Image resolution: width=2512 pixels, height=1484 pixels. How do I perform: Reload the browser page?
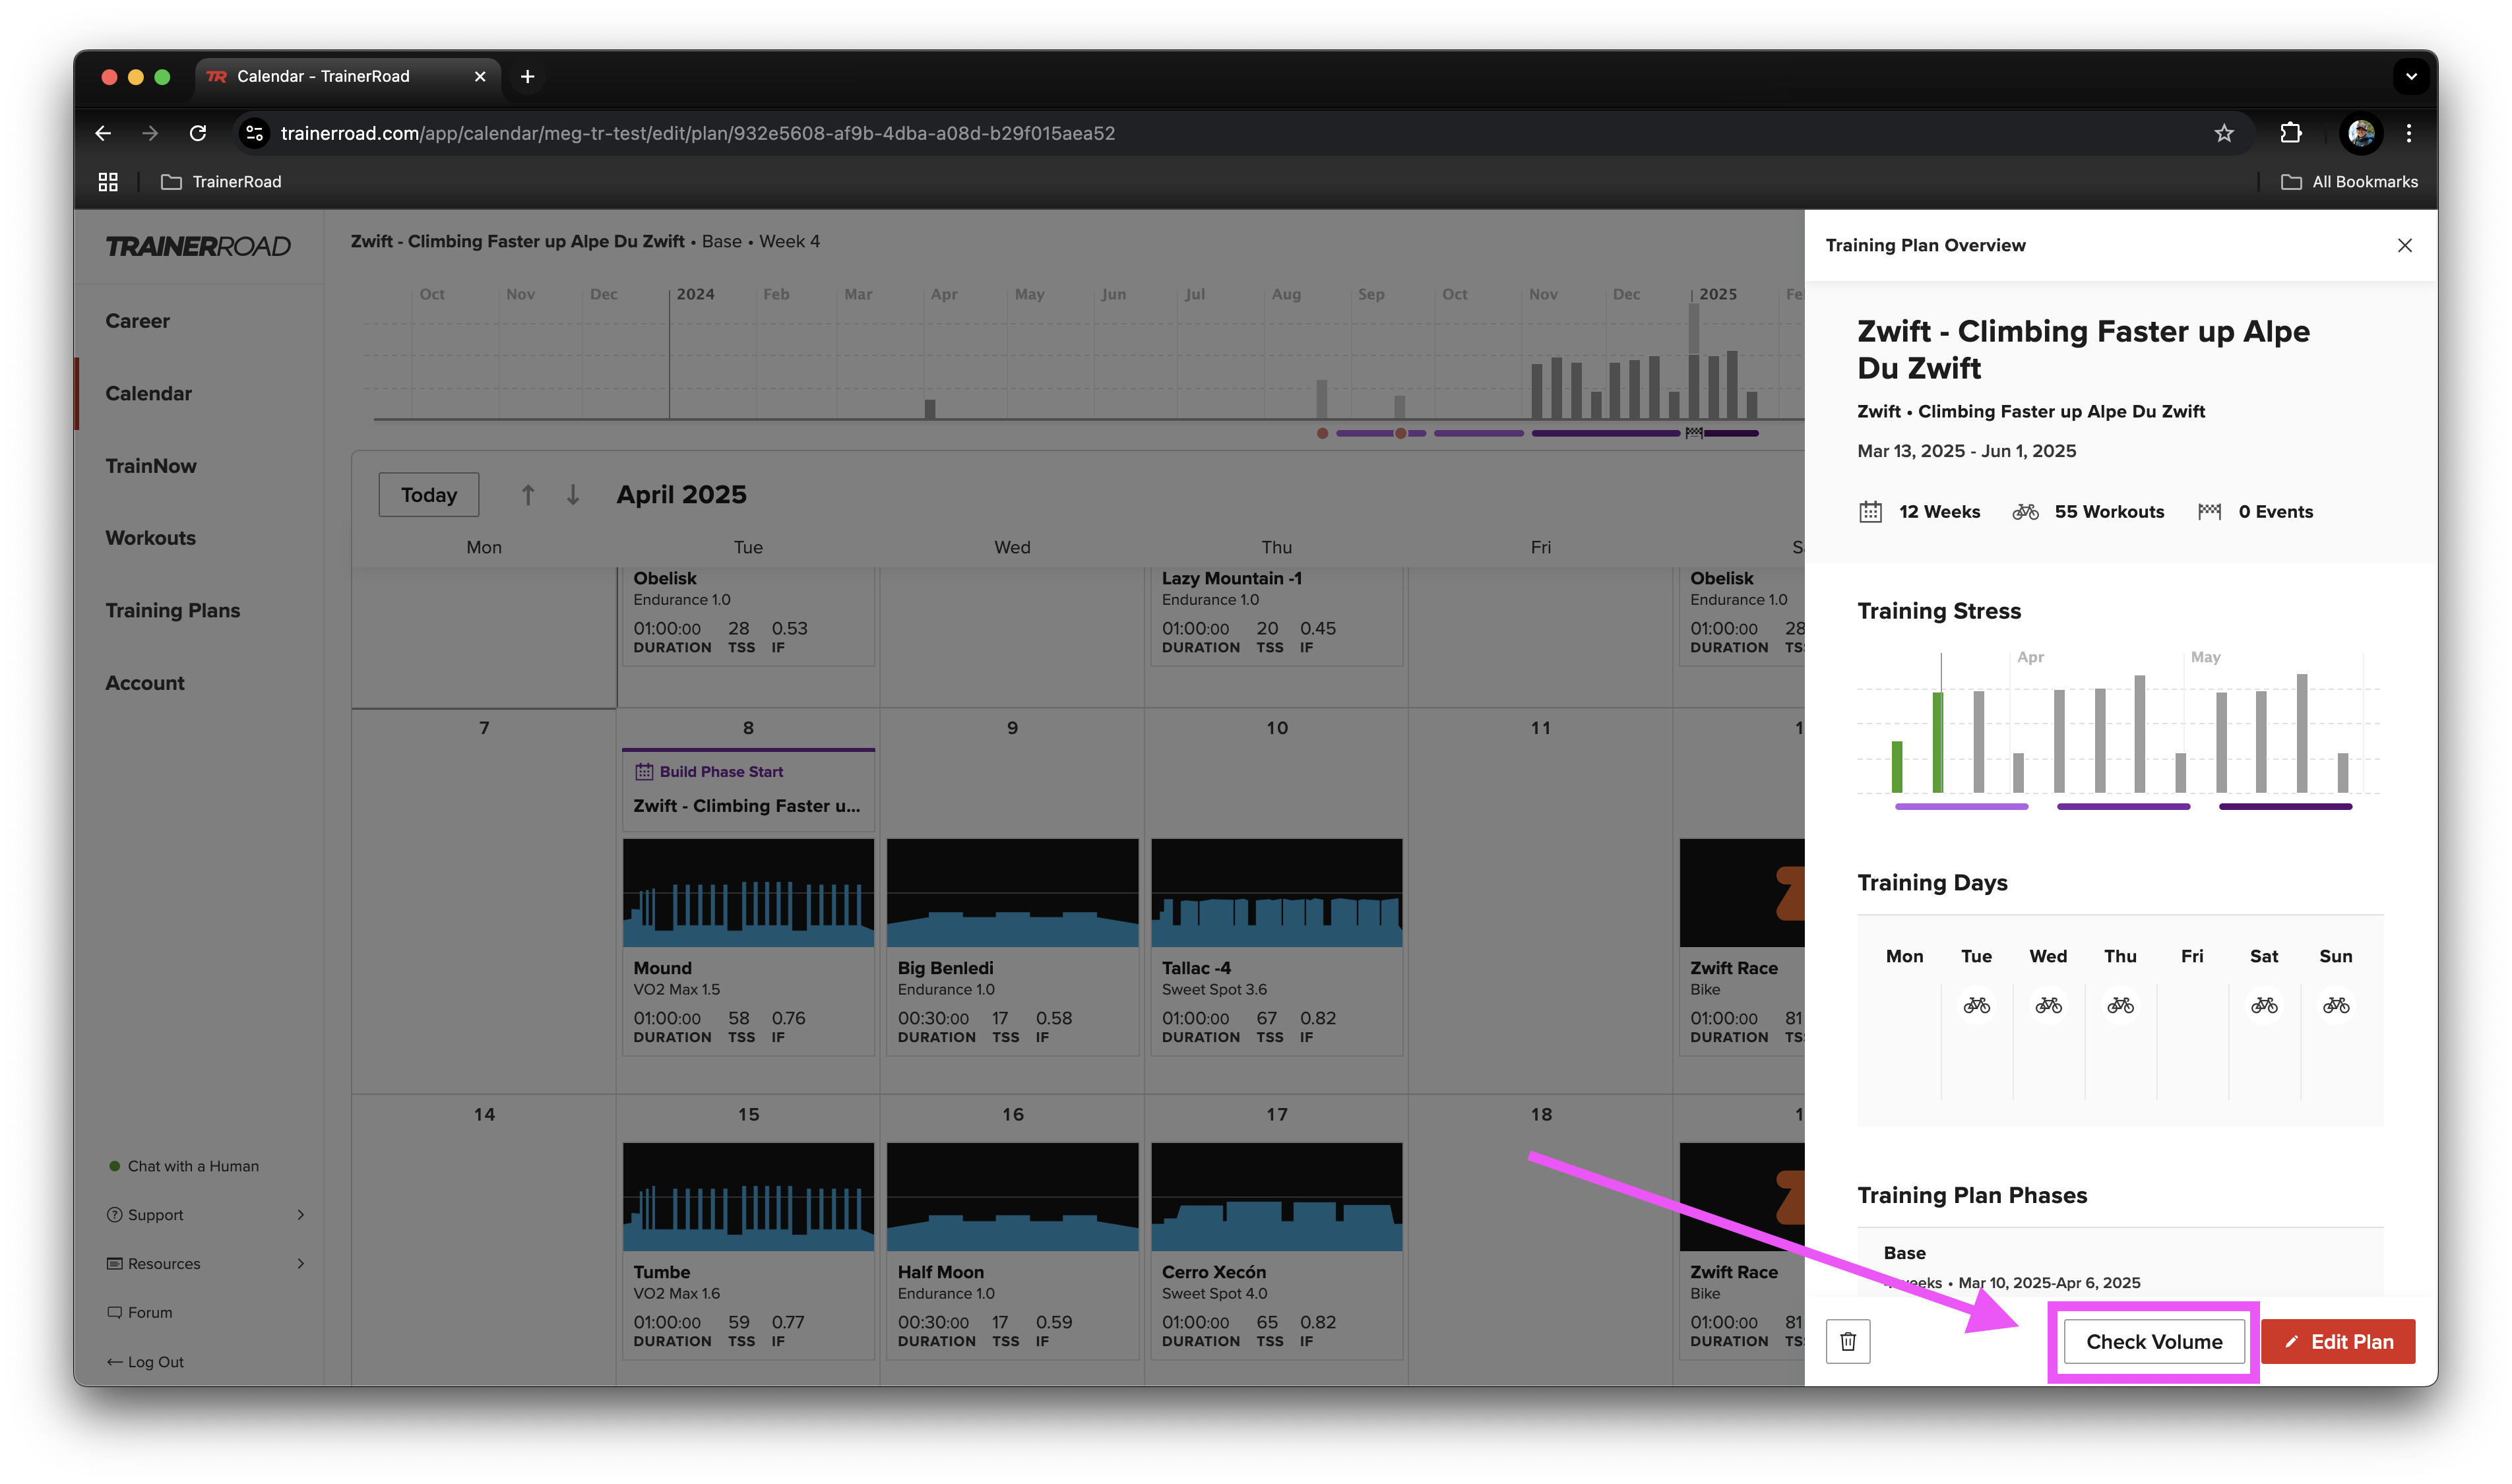[x=198, y=133]
